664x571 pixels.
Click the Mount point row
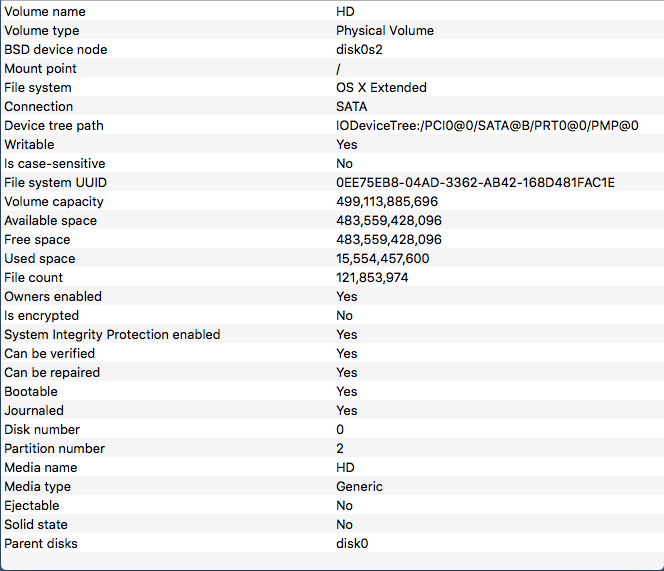332,69
